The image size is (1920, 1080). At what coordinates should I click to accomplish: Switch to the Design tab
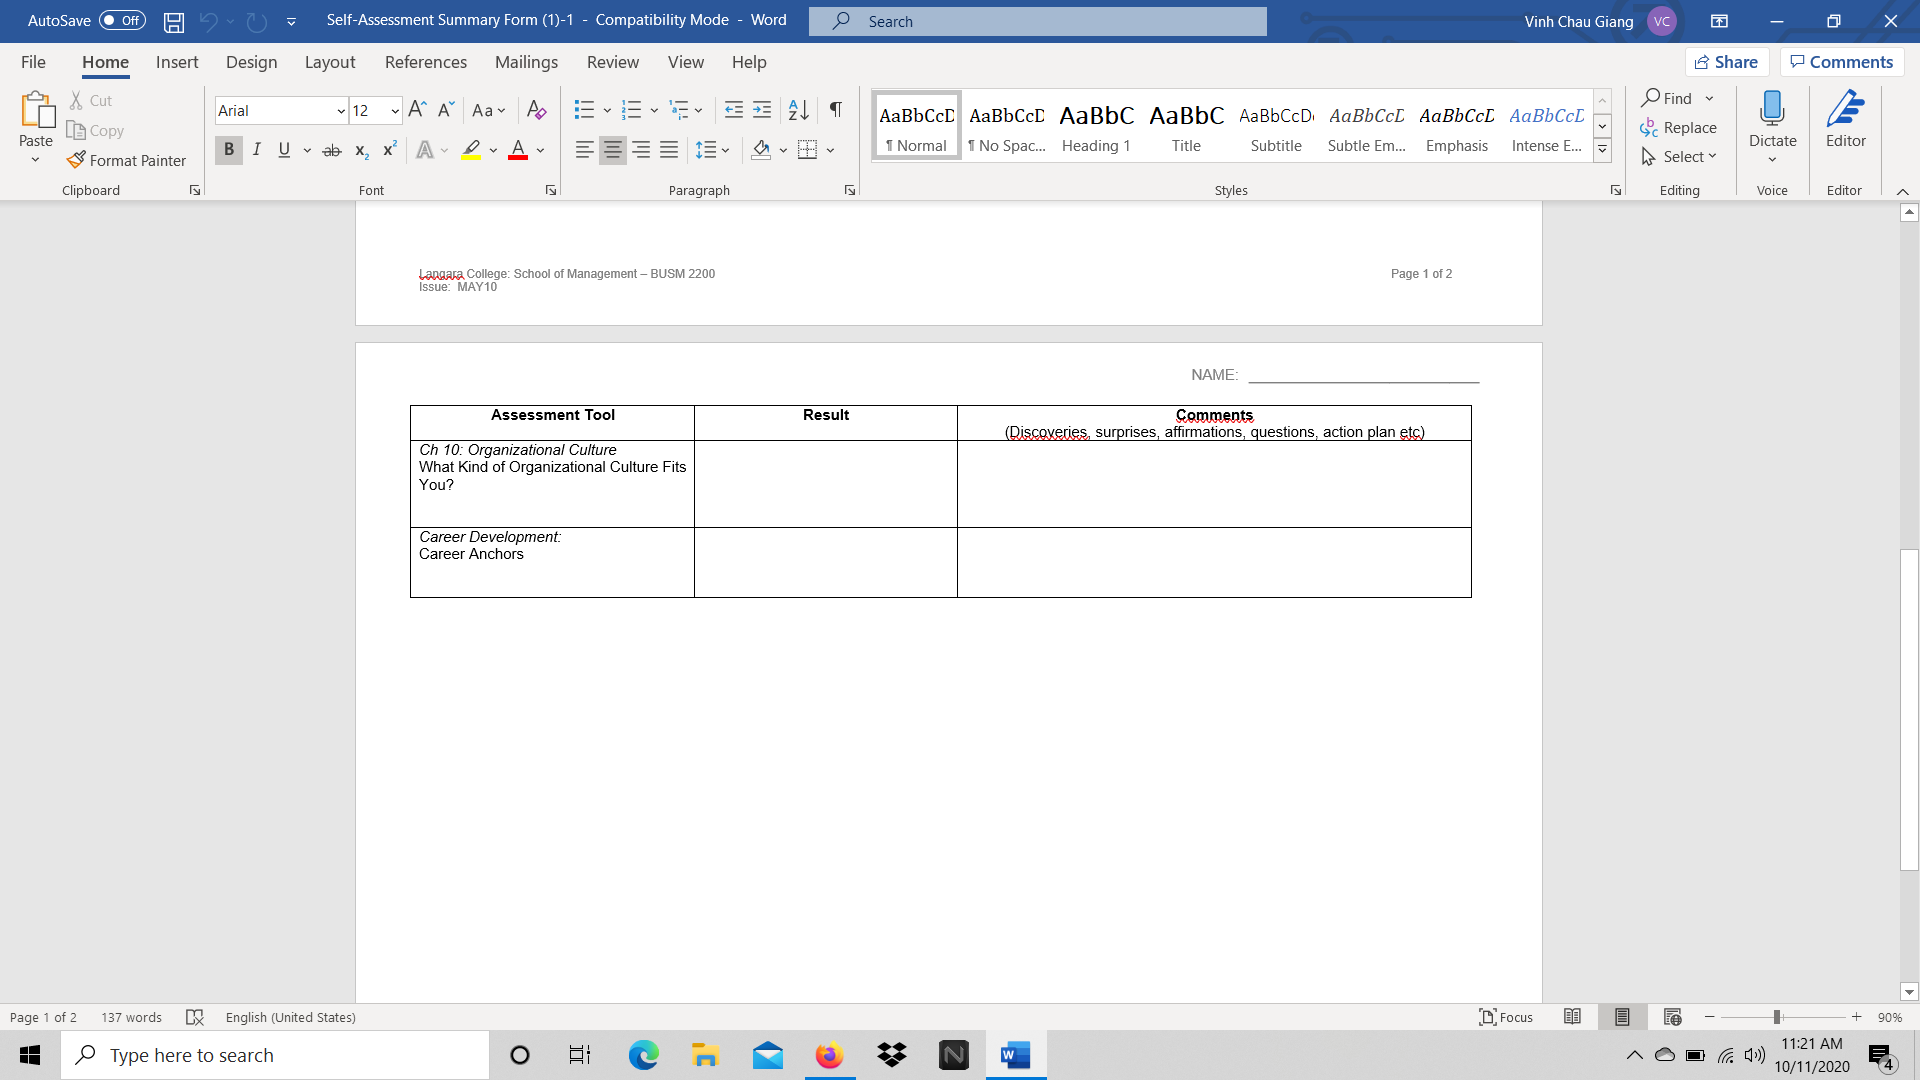(251, 62)
